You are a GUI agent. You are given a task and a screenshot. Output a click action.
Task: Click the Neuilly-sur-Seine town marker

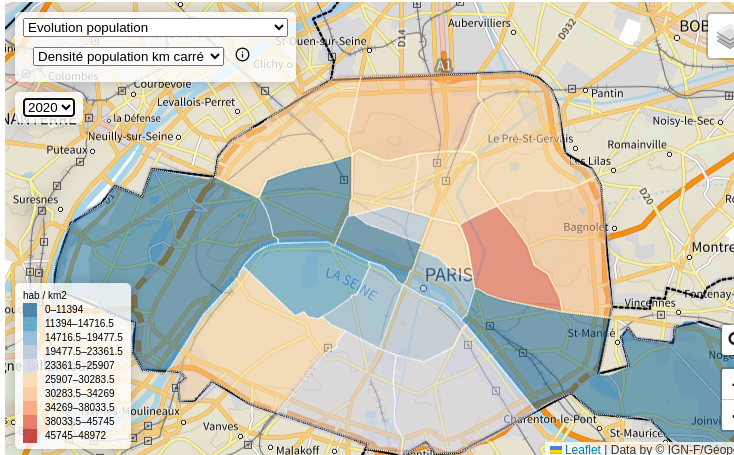coord(178,137)
